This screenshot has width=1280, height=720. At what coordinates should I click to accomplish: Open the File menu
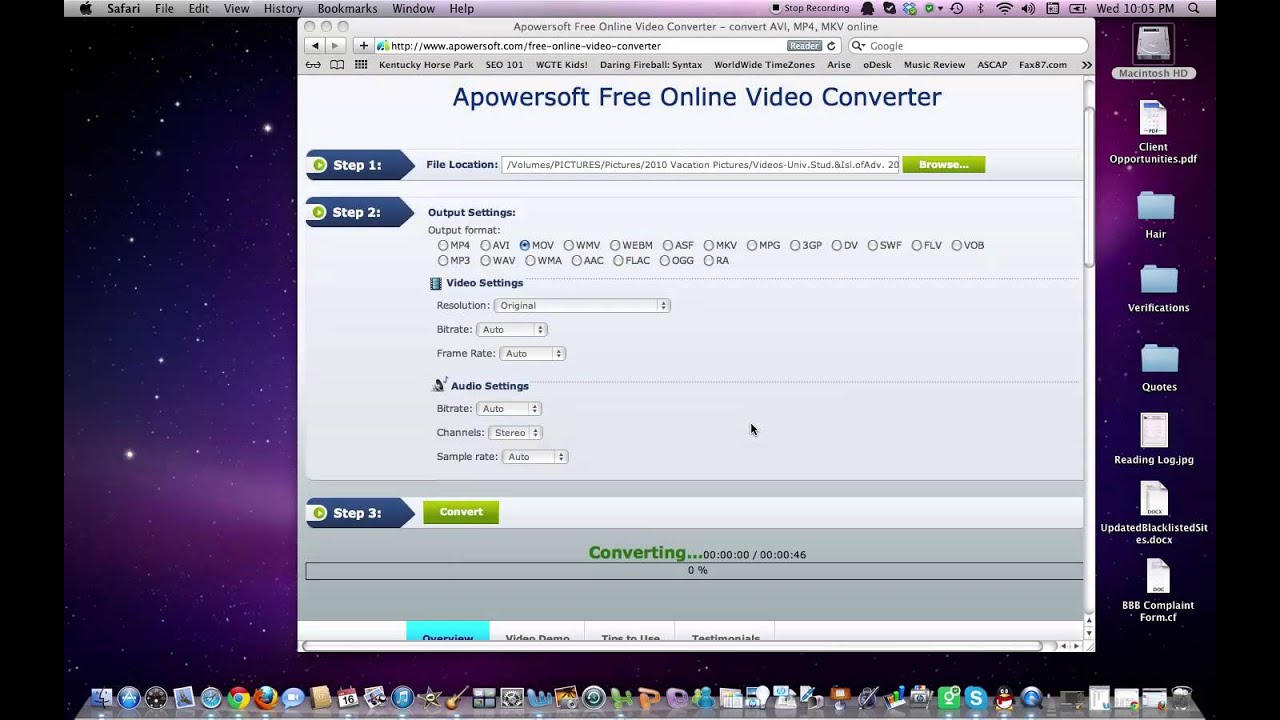(164, 8)
